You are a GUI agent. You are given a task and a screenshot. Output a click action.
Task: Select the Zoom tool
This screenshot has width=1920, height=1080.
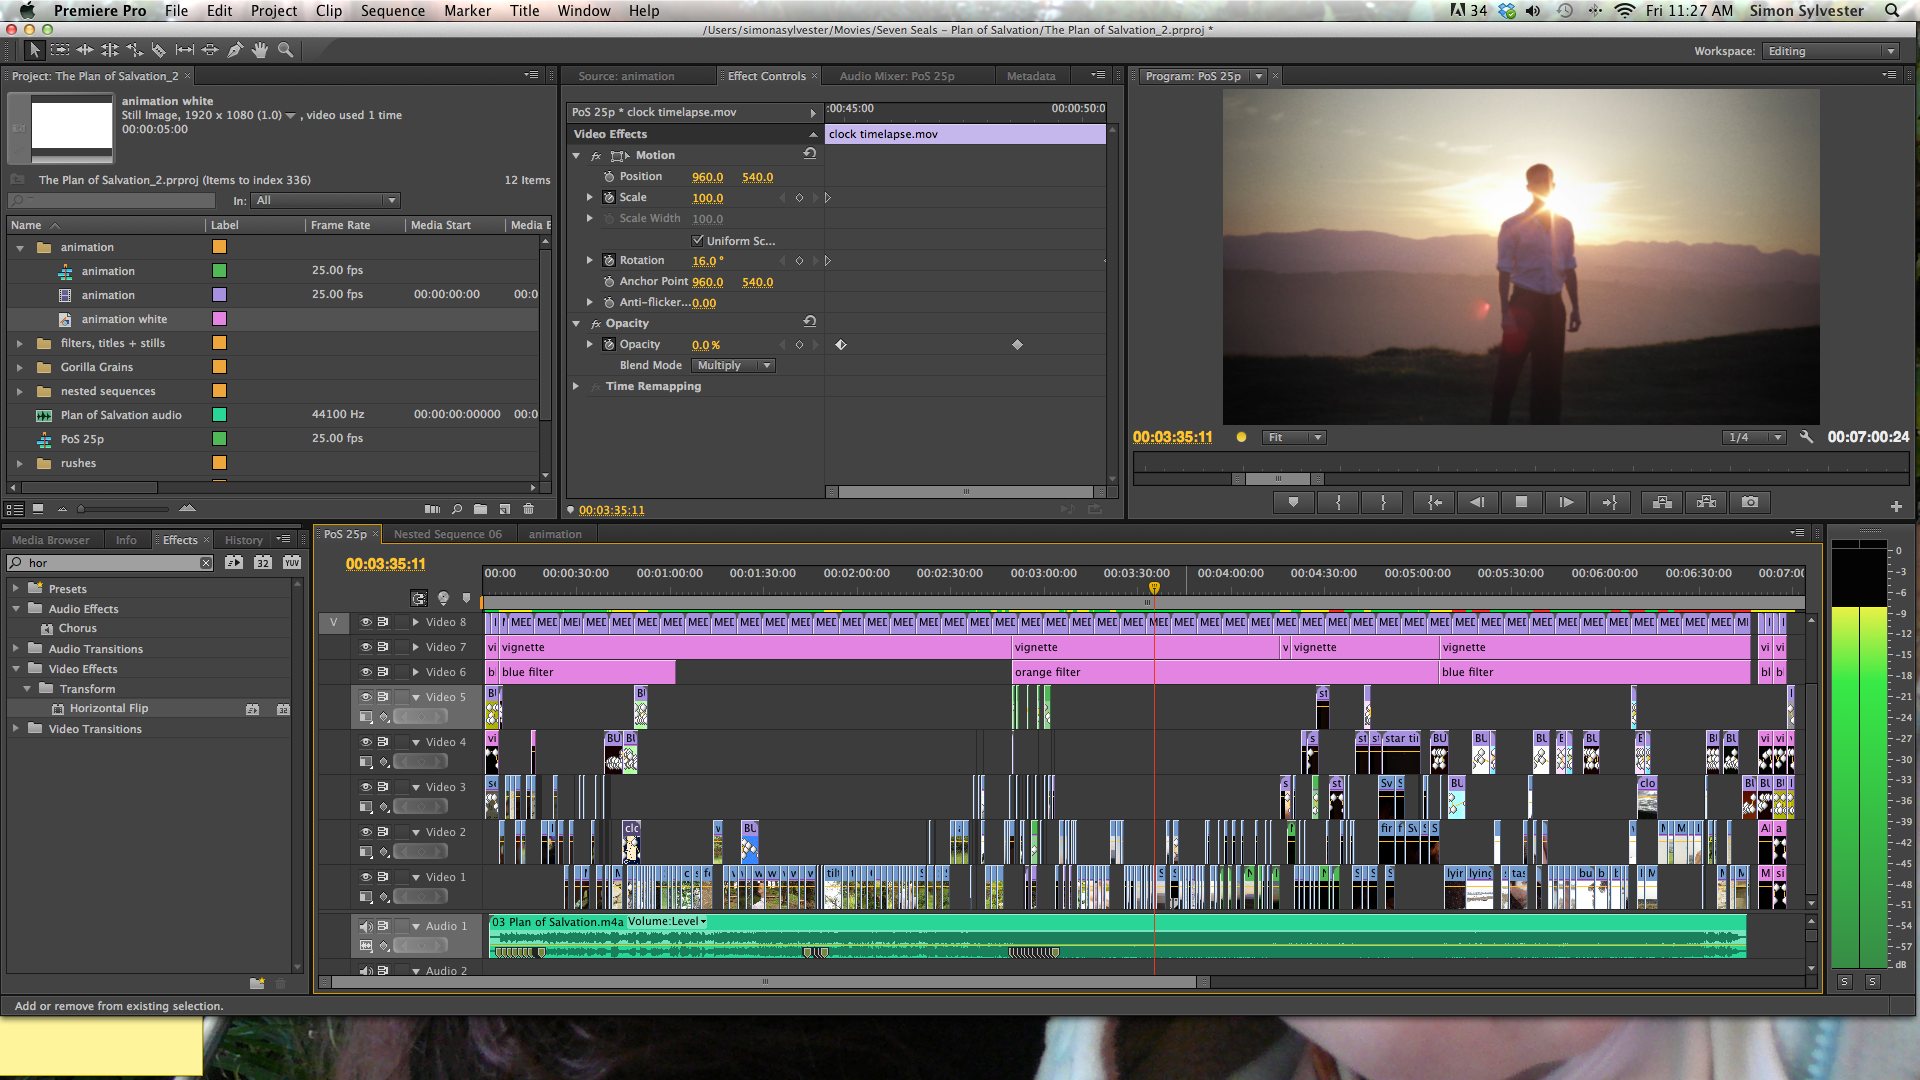click(x=285, y=50)
